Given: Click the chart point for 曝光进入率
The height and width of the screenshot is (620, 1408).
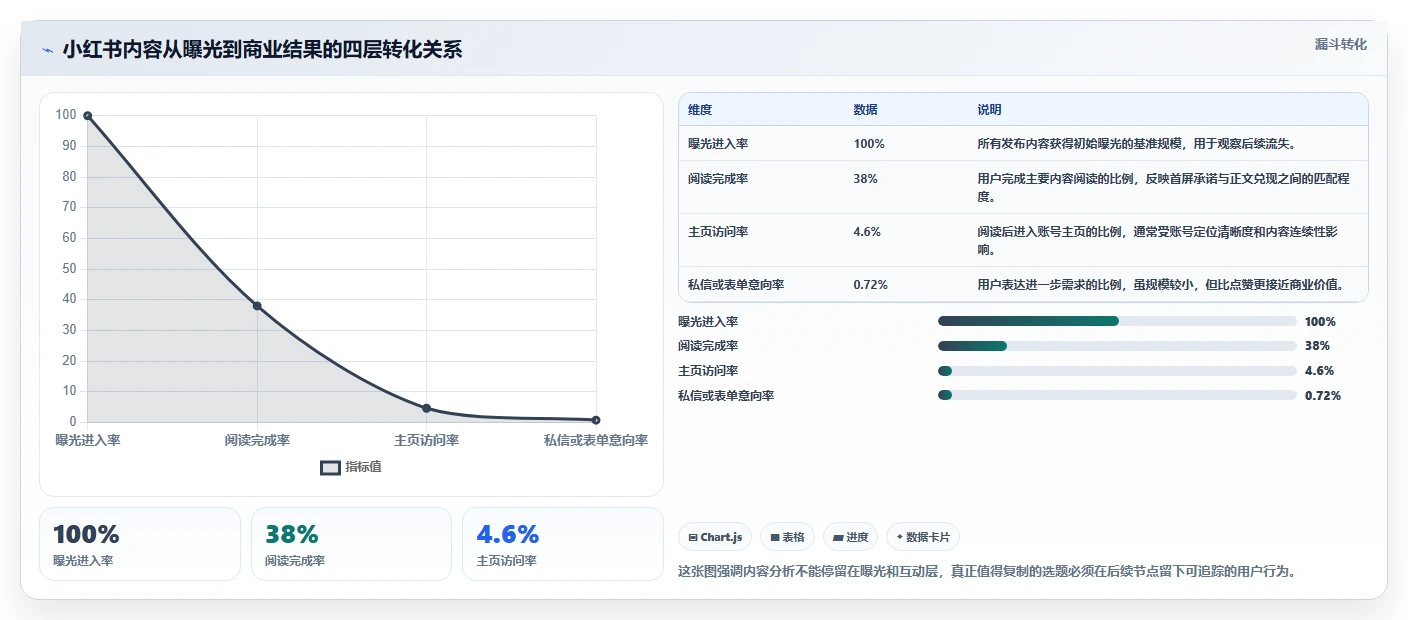Looking at the screenshot, I should pyautogui.click(x=88, y=116).
